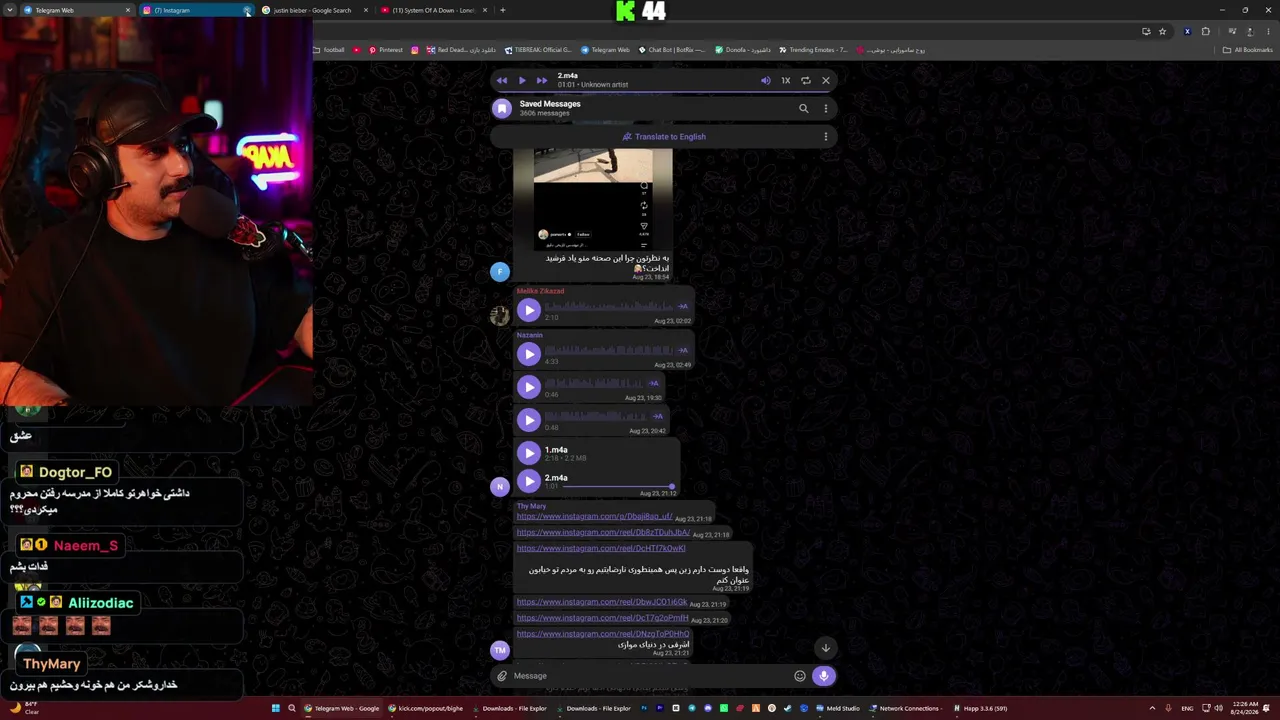Open the Trending Emotes bookmark
Image resolution: width=1280 pixels, height=720 pixels.
[812, 50]
